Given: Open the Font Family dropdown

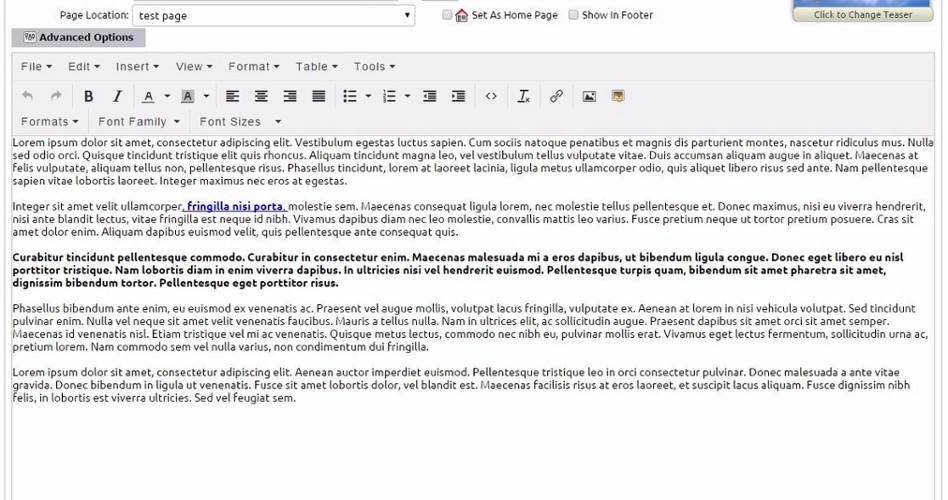Looking at the screenshot, I should tap(139, 122).
